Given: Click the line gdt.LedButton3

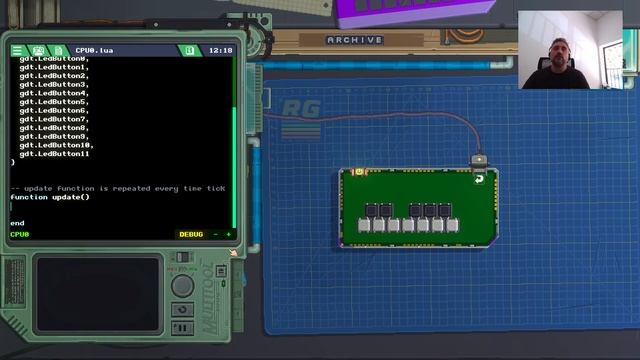Looking at the screenshot, I should (x=54, y=84).
